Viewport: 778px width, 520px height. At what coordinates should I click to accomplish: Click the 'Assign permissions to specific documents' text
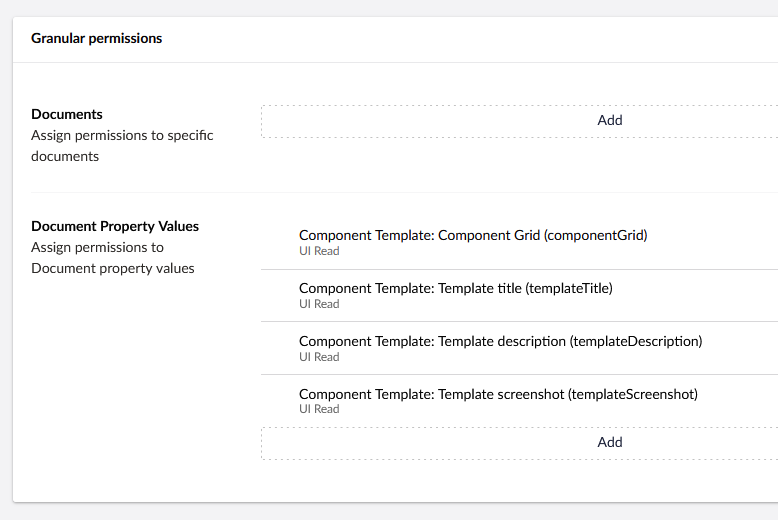click(122, 146)
